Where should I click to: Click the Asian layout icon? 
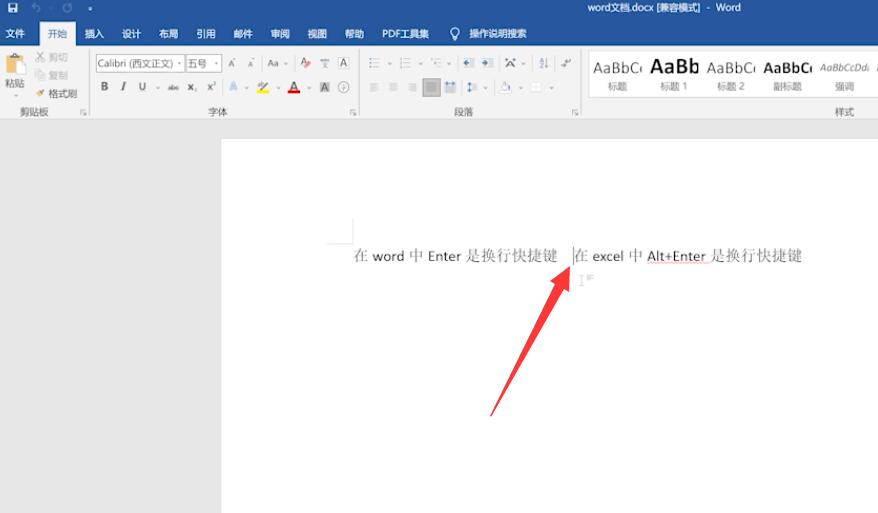point(510,63)
